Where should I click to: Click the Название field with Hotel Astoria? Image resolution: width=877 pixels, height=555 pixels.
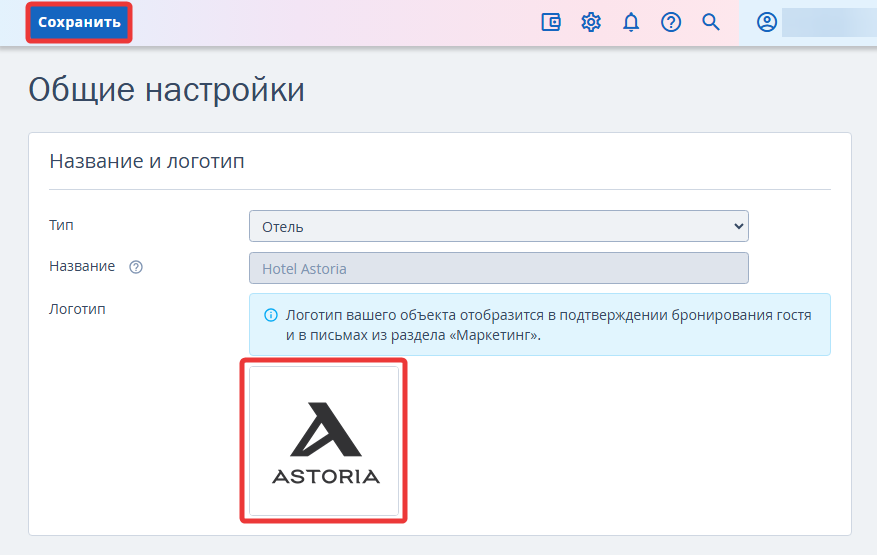click(499, 268)
